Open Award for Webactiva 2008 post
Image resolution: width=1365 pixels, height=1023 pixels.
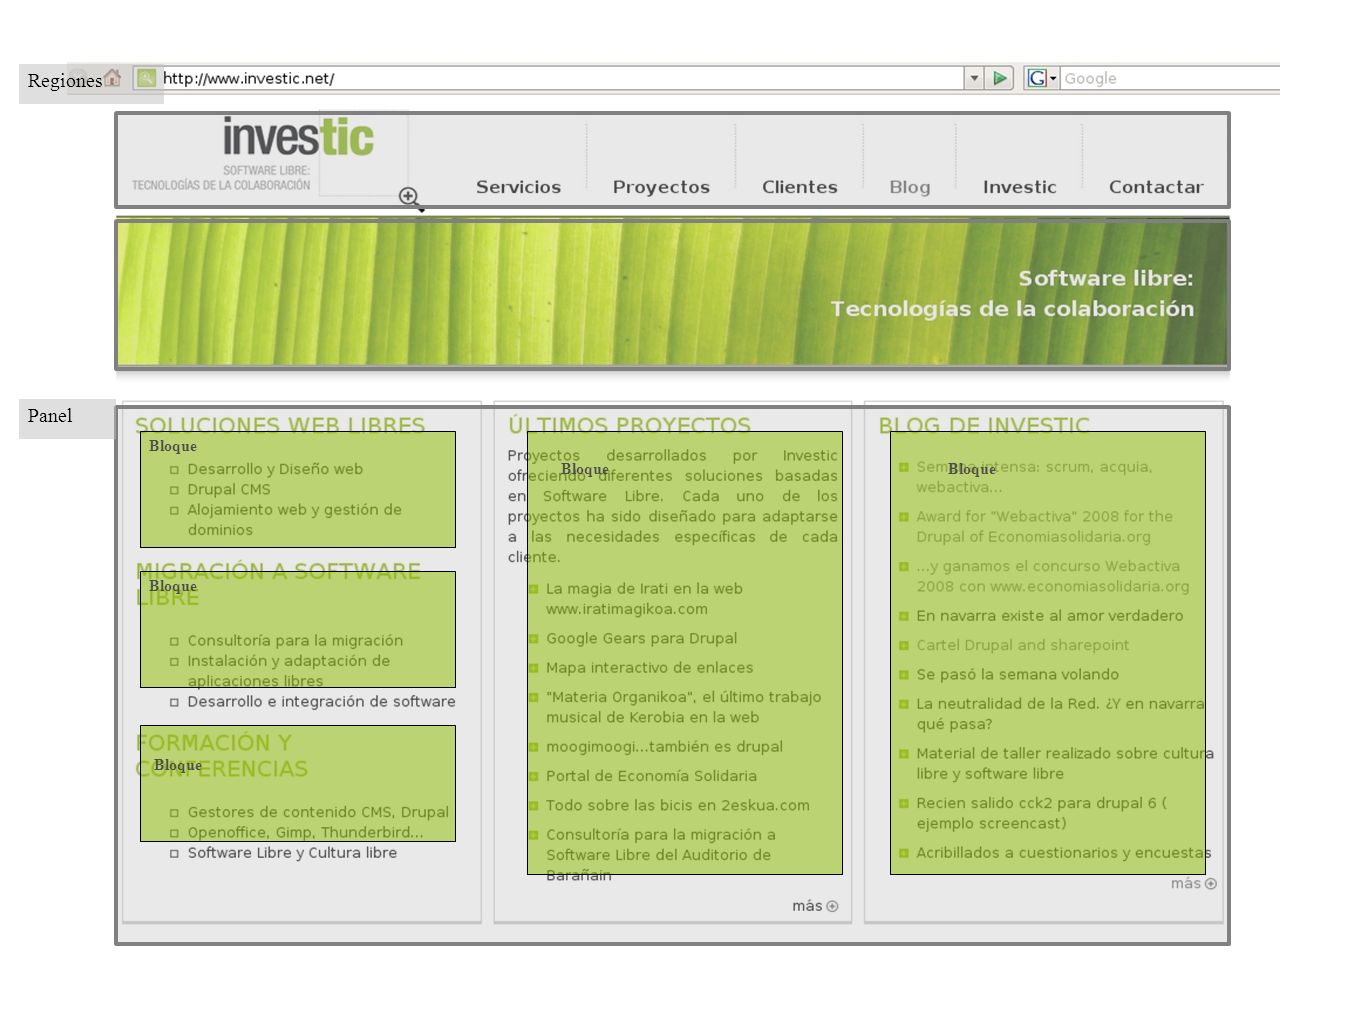[x=1044, y=526]
